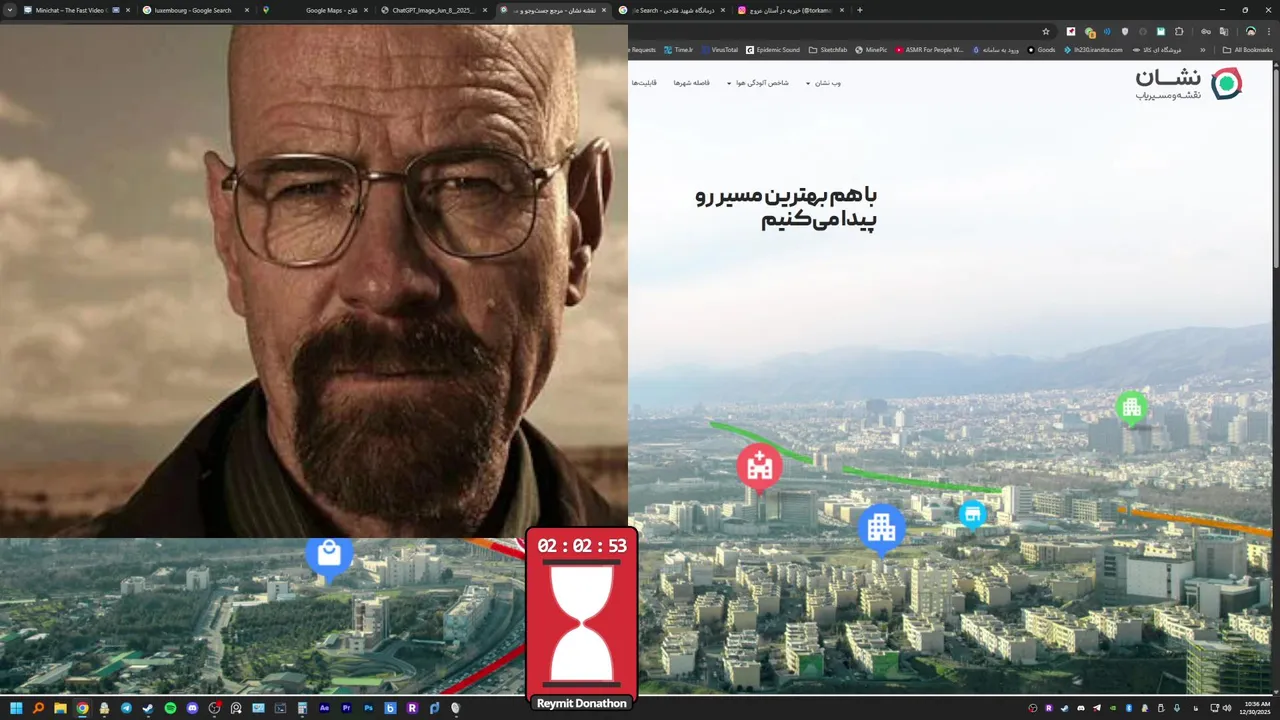This screenshot has width=1280, height=720.
Task: Open Spotify from the taskbar
Action: pyautogui.click(x=170, y=708)
